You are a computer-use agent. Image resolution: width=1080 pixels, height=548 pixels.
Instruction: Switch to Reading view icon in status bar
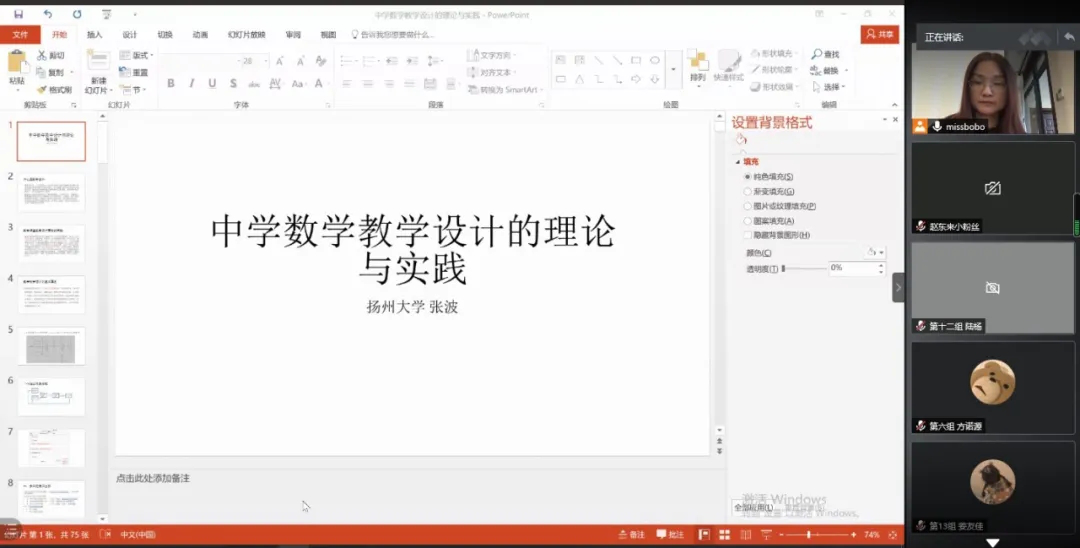pyautogui.click(x=745, y=534)
